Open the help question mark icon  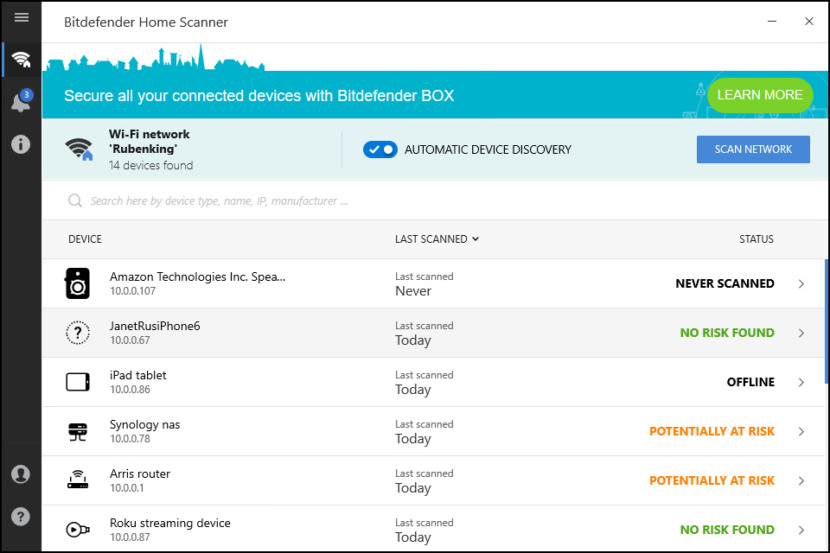(x=20, y=517)
